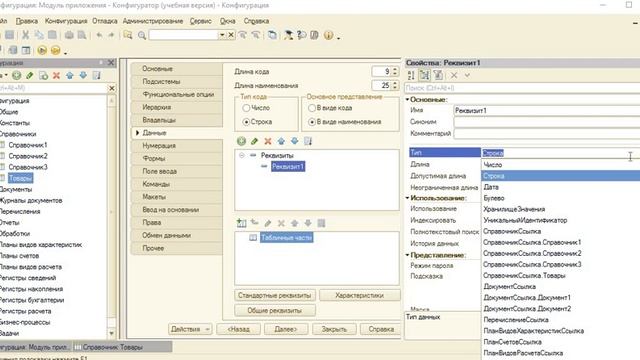Add tabular section icon above Табличные части

tap(241, 223)
